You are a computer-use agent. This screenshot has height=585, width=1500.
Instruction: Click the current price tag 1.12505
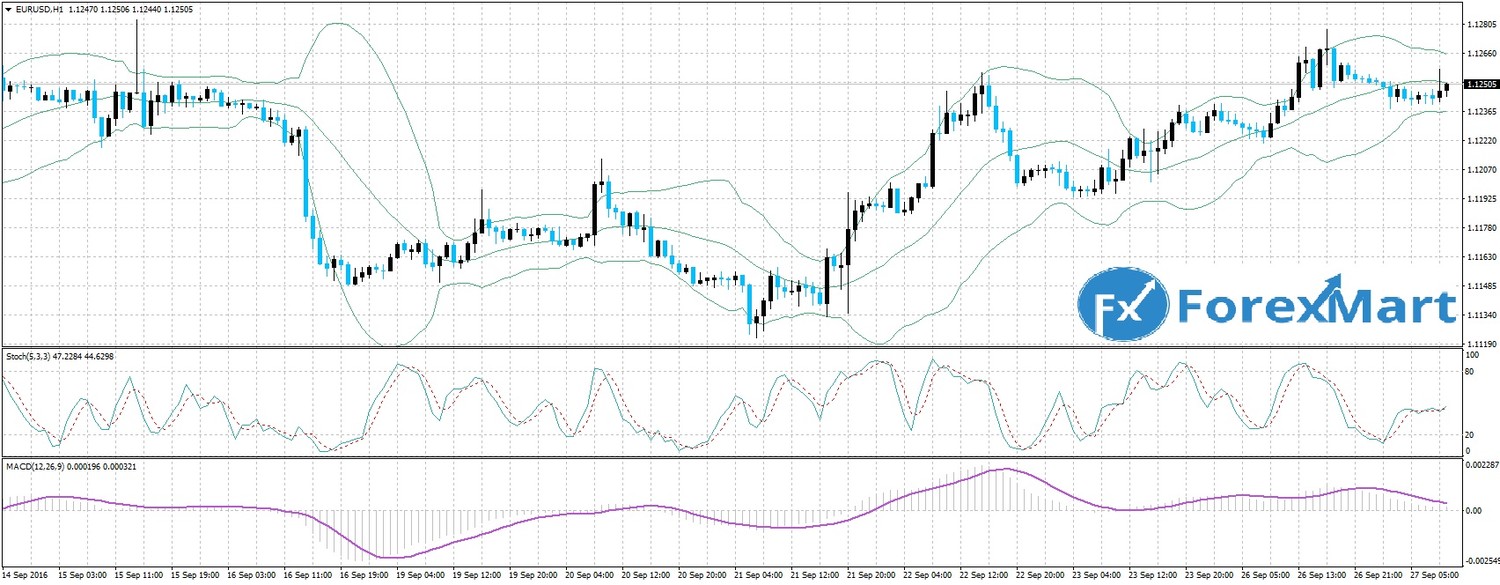pyautogui.click(x=1478, y=85)
